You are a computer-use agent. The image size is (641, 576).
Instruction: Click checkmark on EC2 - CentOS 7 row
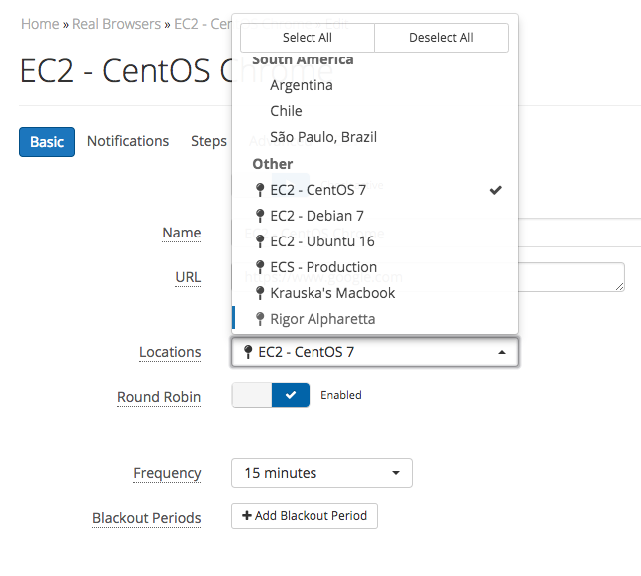(x=495, y=190)
